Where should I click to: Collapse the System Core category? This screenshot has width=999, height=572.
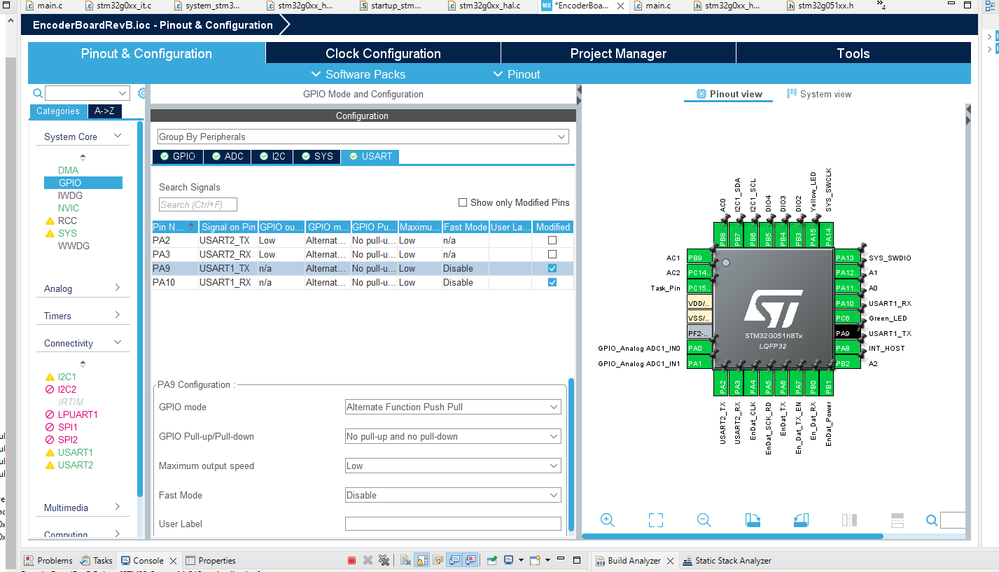pyautogui.click(x=82, y=136)
